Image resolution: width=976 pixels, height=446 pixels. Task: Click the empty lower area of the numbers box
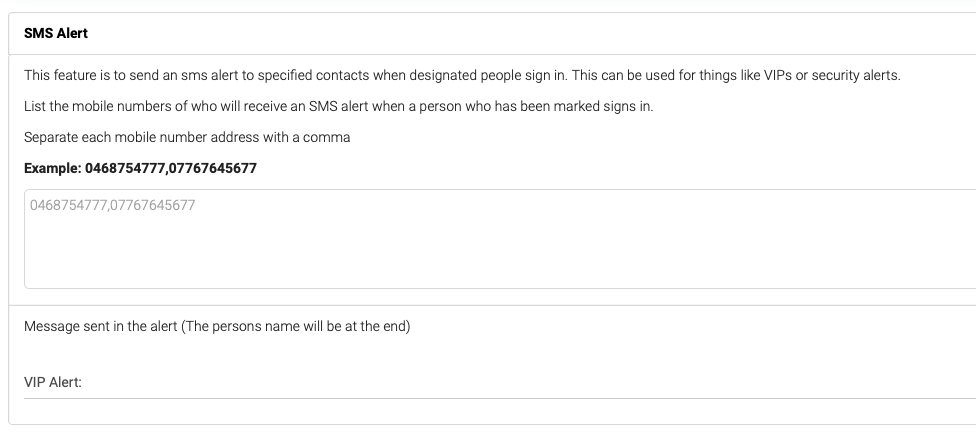pyautogui.click(x=500, y=261)
